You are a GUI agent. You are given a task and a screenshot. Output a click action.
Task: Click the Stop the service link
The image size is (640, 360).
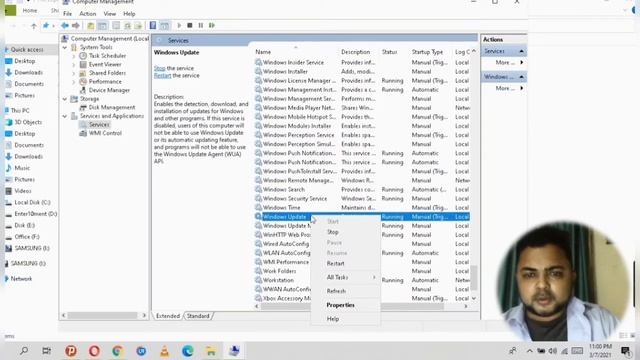pos(160,68)
